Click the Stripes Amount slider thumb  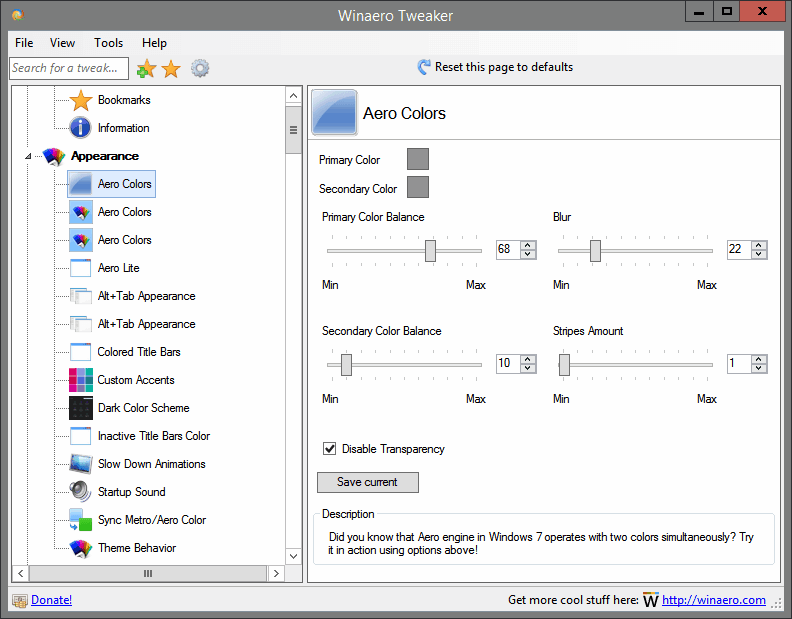click(x=564, y=365)
